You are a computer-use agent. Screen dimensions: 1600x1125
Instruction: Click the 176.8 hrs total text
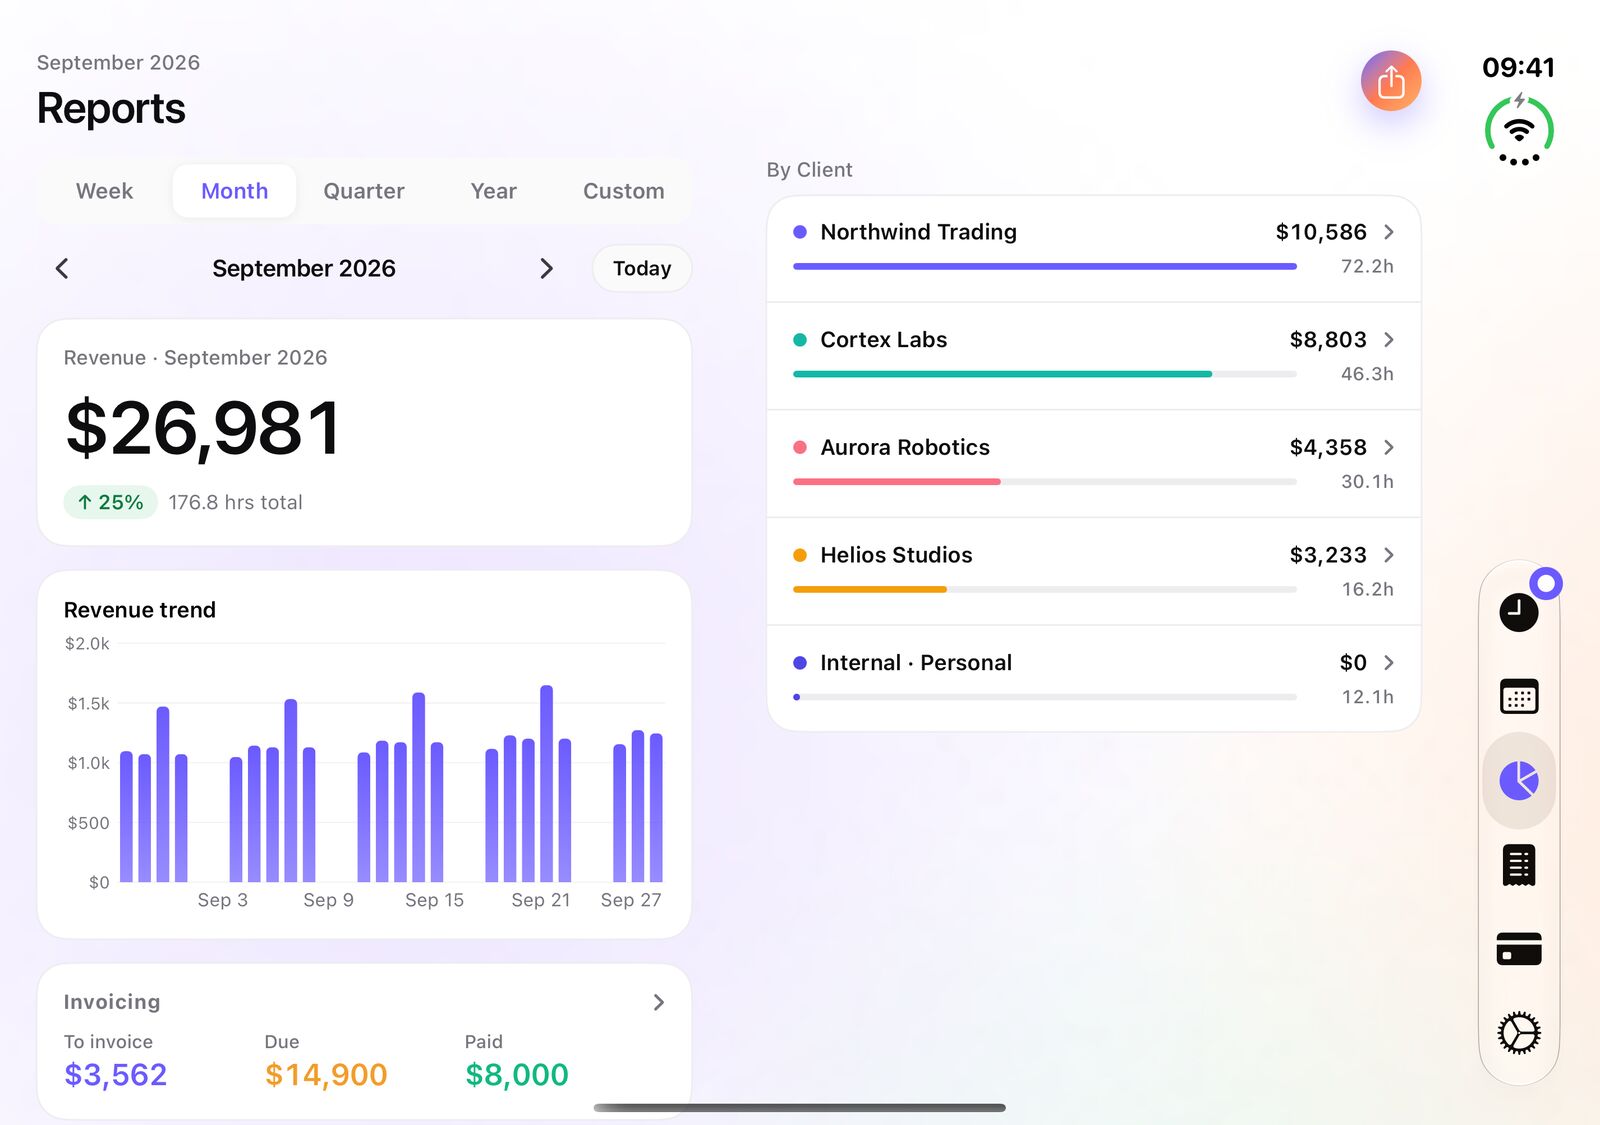coord(235,502)
